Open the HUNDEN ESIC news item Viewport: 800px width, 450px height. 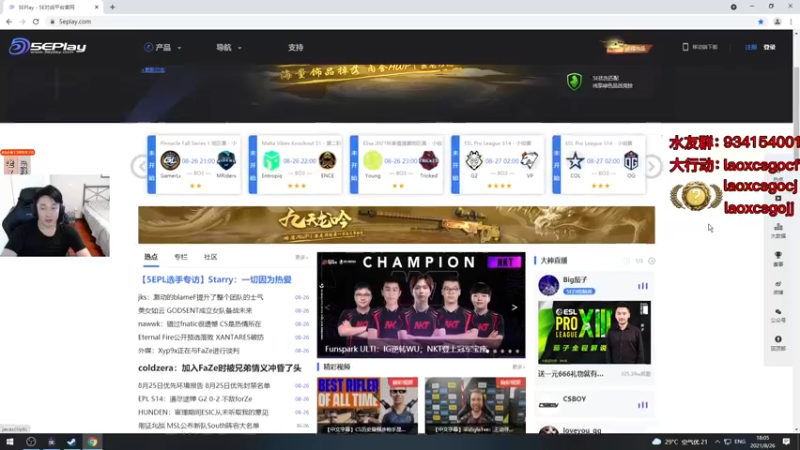pyautogui.click(x=203, y=412)
